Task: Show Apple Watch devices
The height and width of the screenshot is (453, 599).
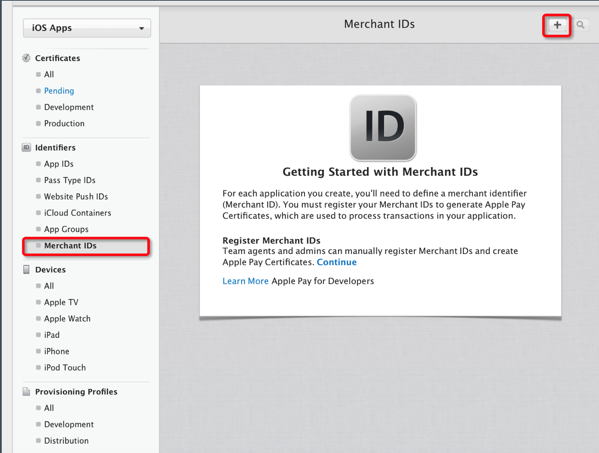Action: click(x=67, y=319)
